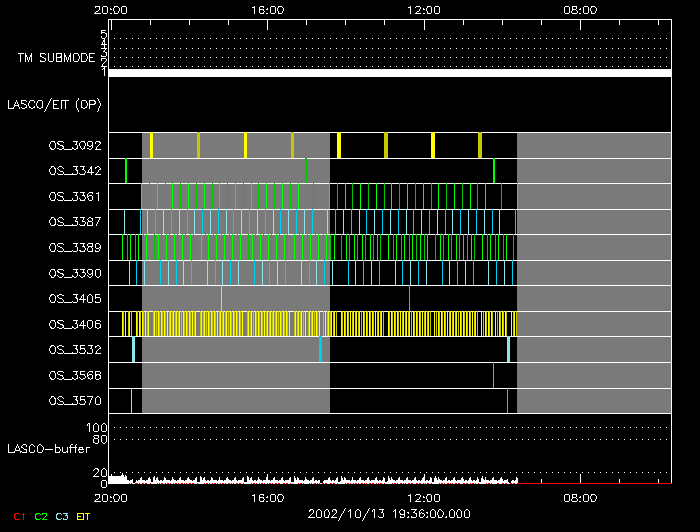Image resolution: width=700 pixels, height=532 pixels.
Task: Click the leftmost yellow marker in OS_3092 row
Action: pos(151,145)
